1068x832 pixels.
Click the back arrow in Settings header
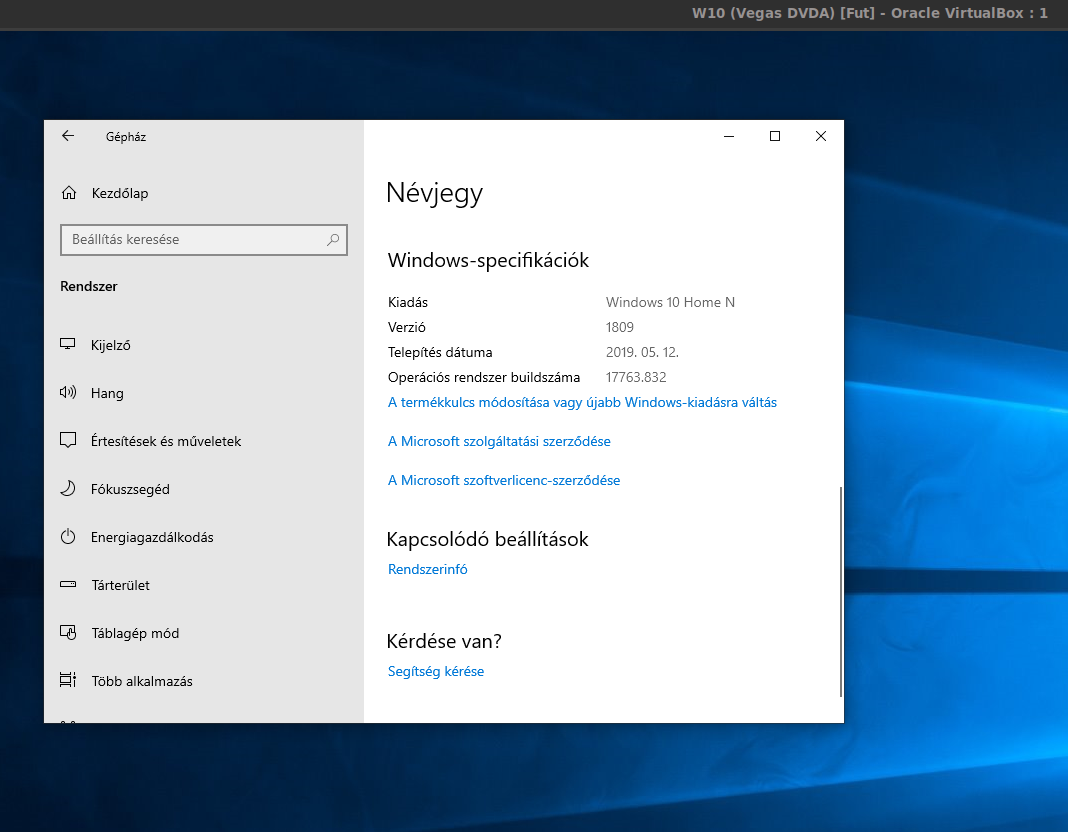tap(68, 136)
